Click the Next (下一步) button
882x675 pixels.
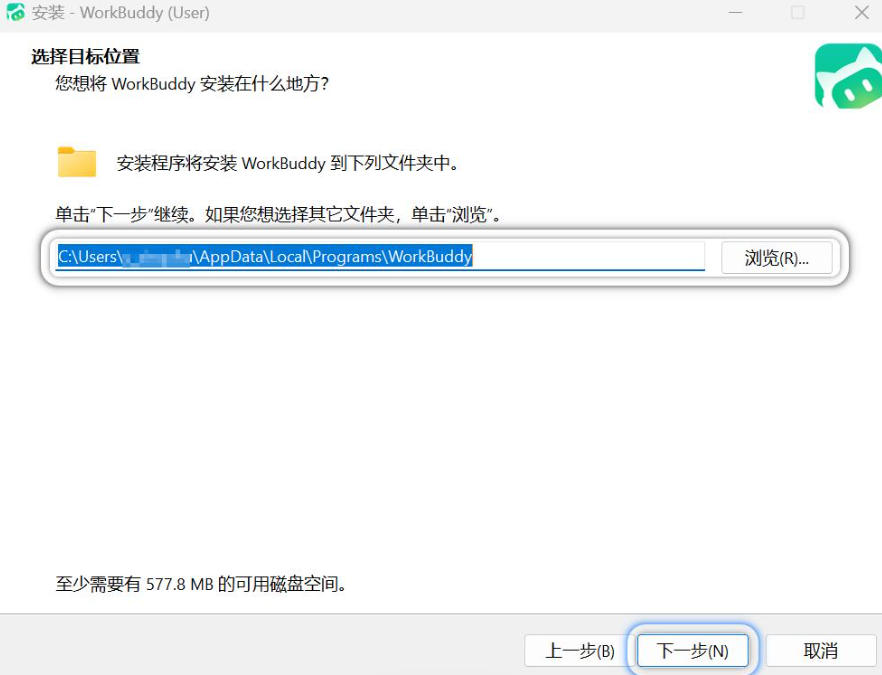[692, 651]
